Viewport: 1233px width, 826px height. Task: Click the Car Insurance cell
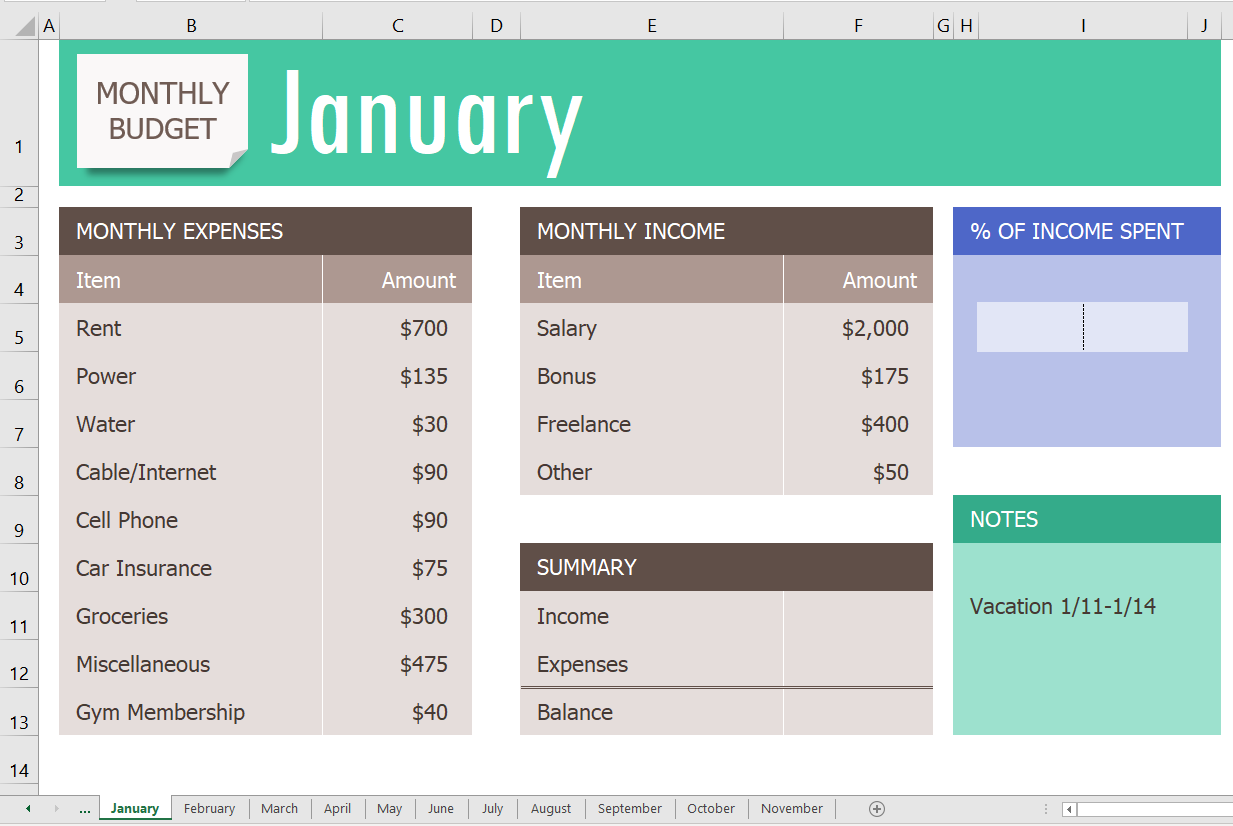tap(191, 568)
